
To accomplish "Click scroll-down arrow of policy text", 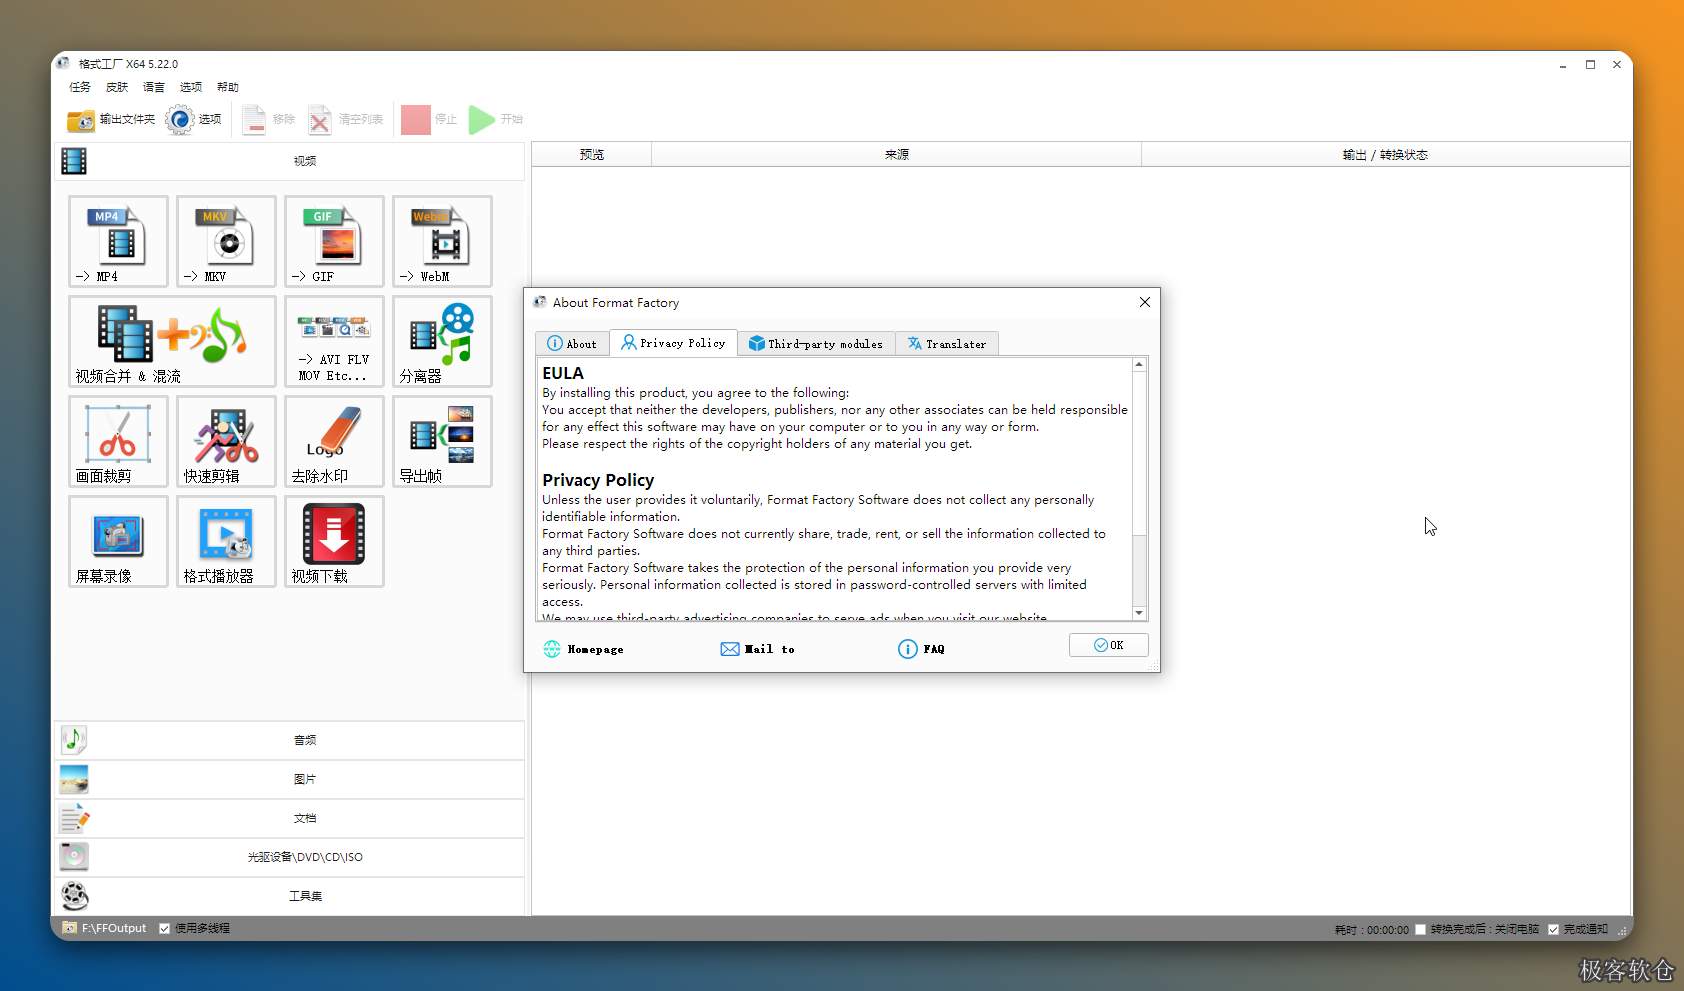I will point(1139,613).
